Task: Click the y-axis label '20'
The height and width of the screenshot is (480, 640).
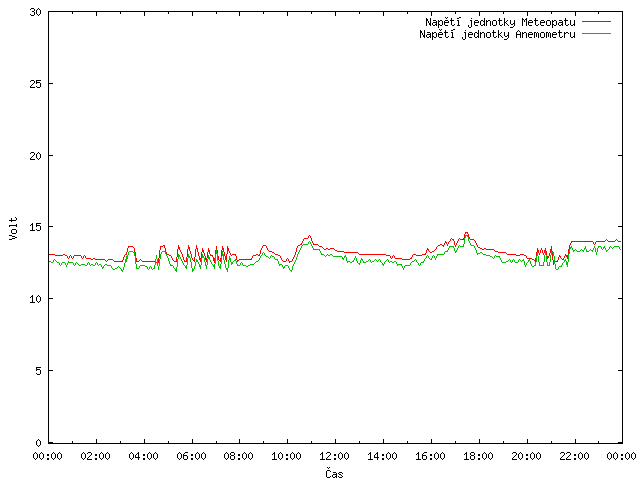Action: [x=36, y=156]
